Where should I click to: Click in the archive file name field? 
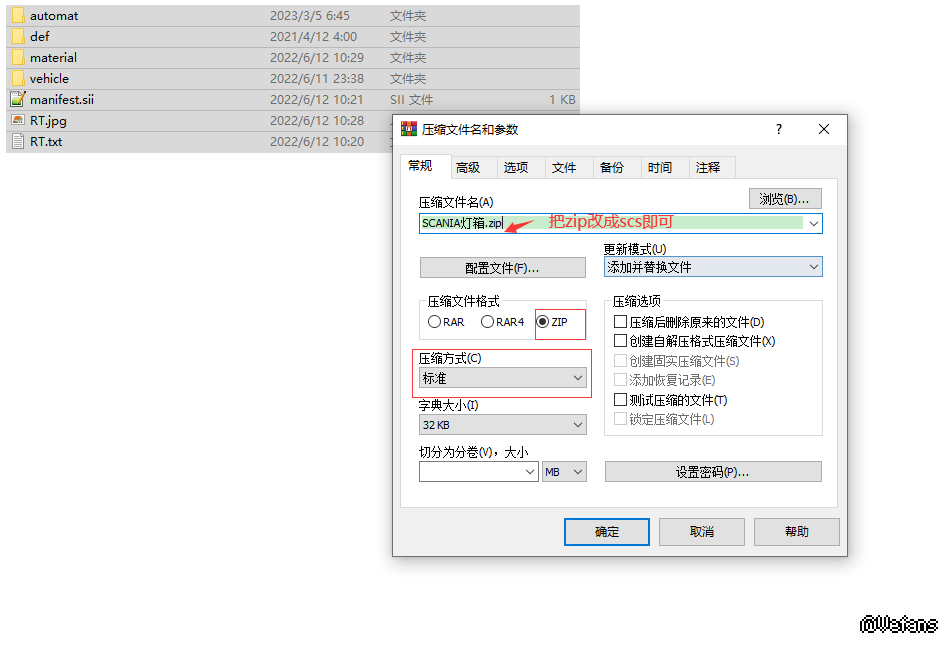point(610,223)
